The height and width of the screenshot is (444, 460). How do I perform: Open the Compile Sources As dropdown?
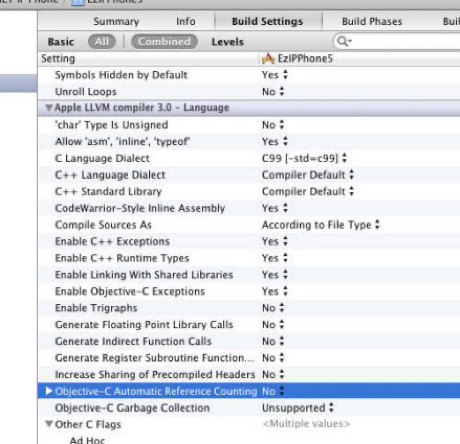[321, 225]
